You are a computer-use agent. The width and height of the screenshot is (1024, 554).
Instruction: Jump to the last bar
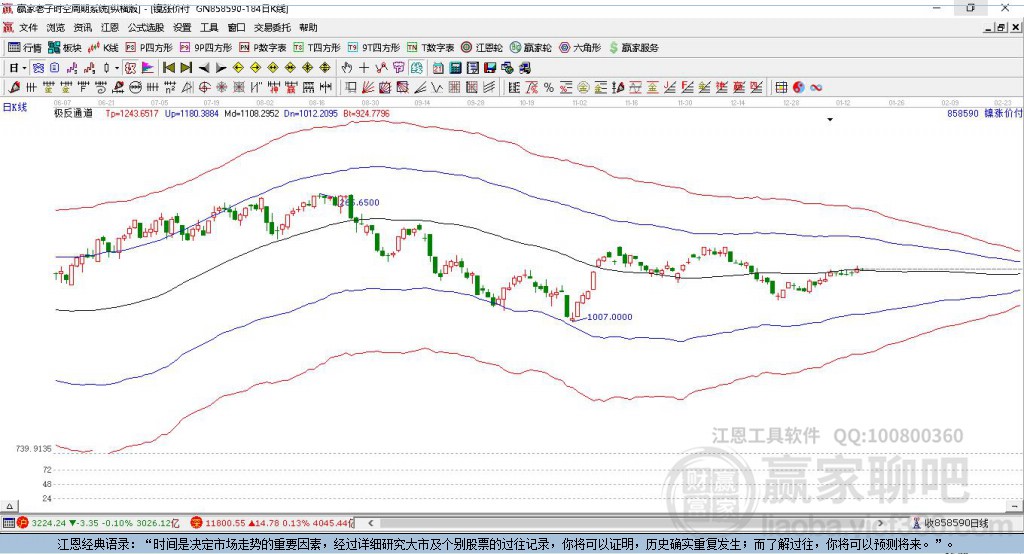pos(186,68)
